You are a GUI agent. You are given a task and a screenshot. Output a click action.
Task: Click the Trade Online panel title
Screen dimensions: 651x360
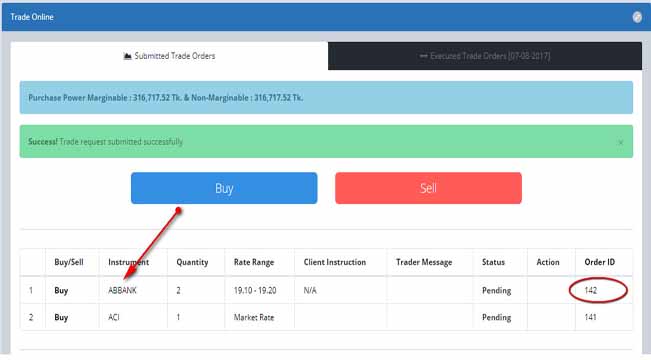tap(32, 17)
